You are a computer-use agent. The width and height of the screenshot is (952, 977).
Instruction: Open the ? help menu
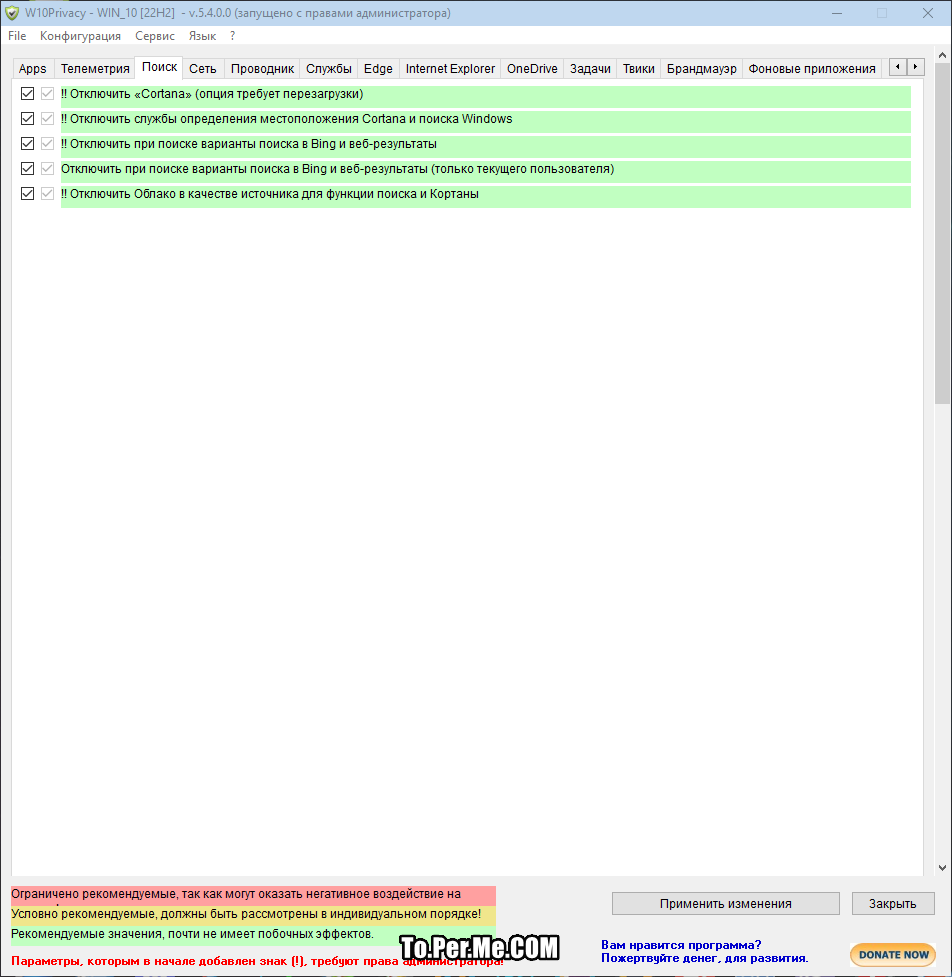click(232, 36)
